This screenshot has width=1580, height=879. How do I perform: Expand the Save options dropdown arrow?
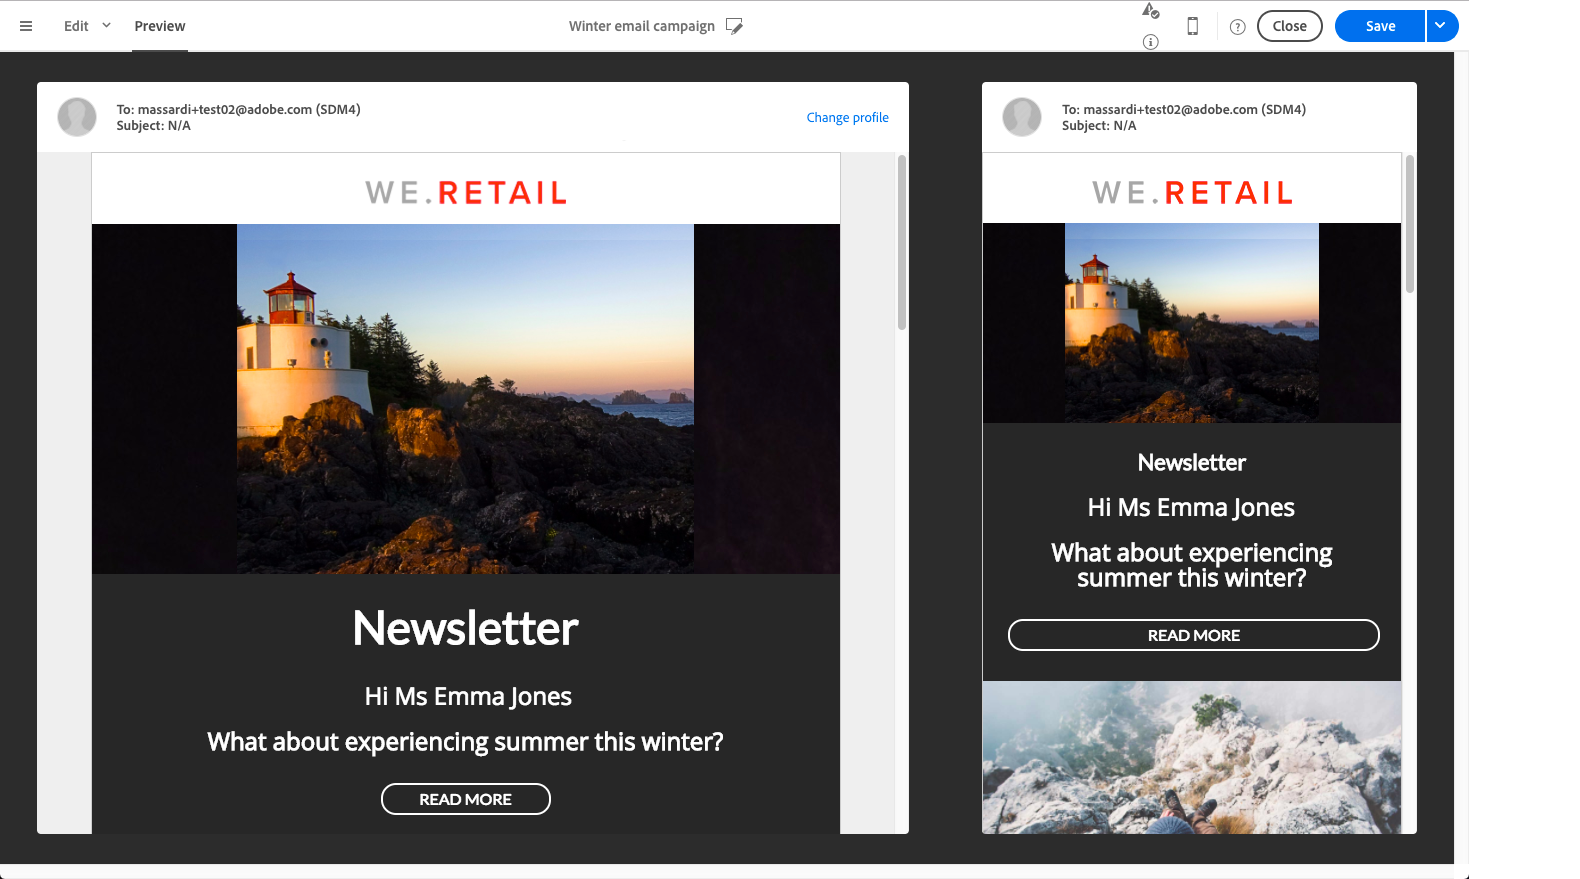(x=1441, y=26)
